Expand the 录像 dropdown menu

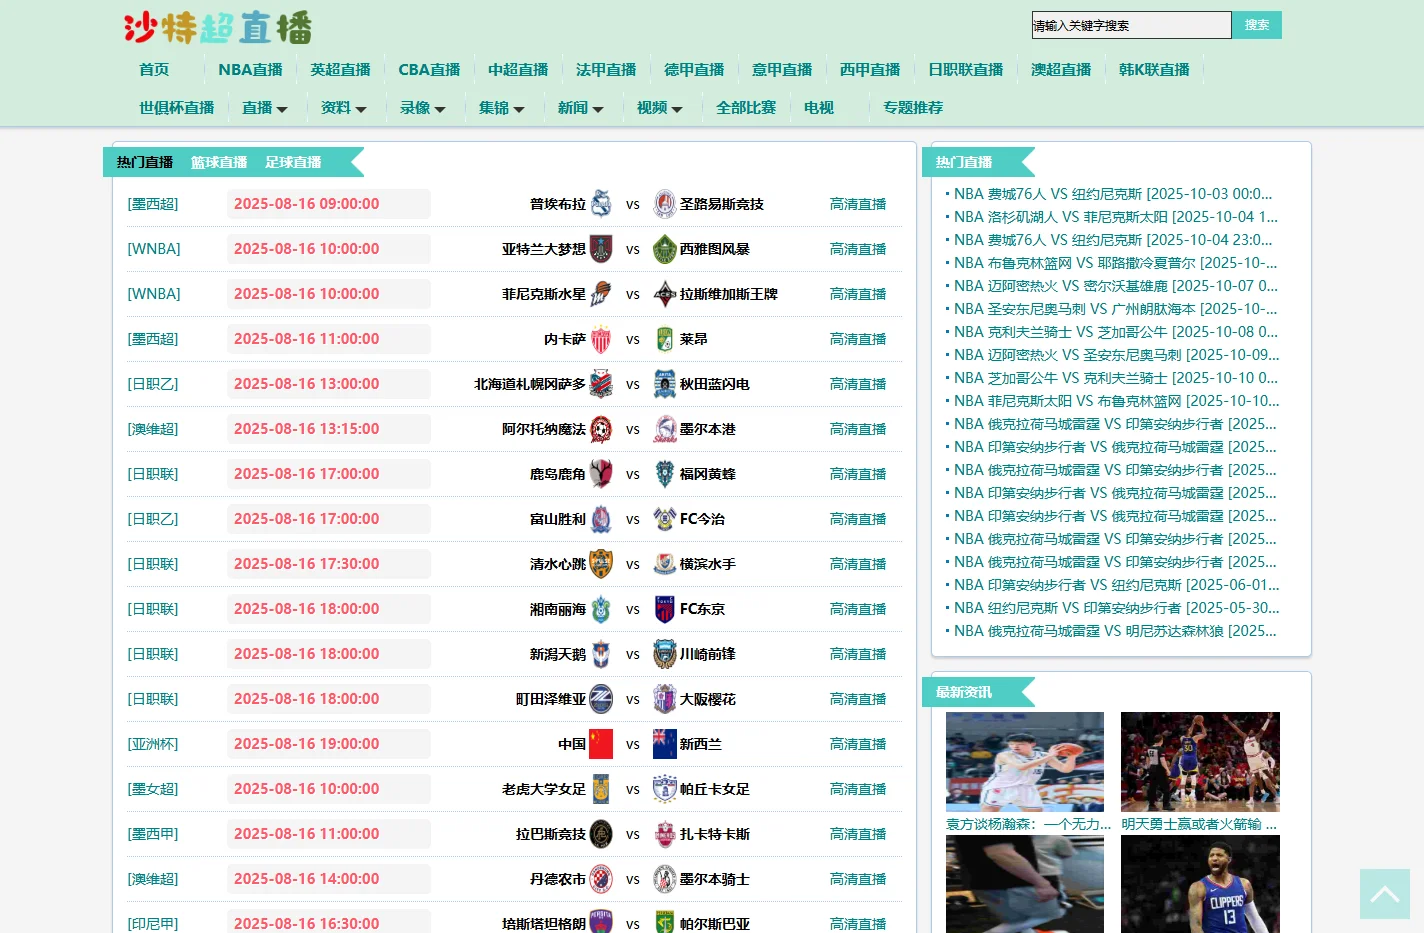pos(423,108)
